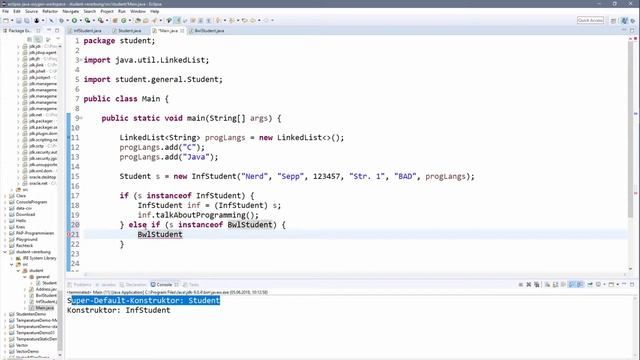This screenshot has height=360, width=640.
Task: Open the Run dropdown arrow beside green Run
Action: pyautogui.click(x=80, y=20)
